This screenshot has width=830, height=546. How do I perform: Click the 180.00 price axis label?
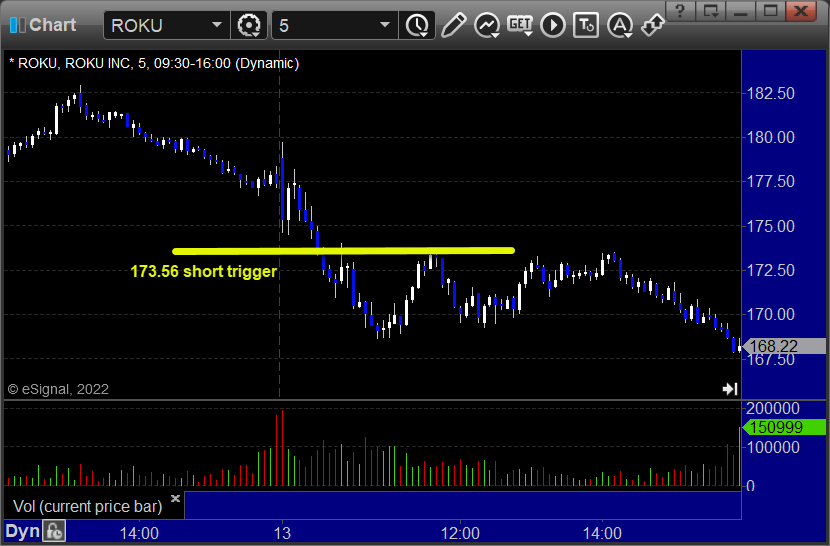pos(771,138)
